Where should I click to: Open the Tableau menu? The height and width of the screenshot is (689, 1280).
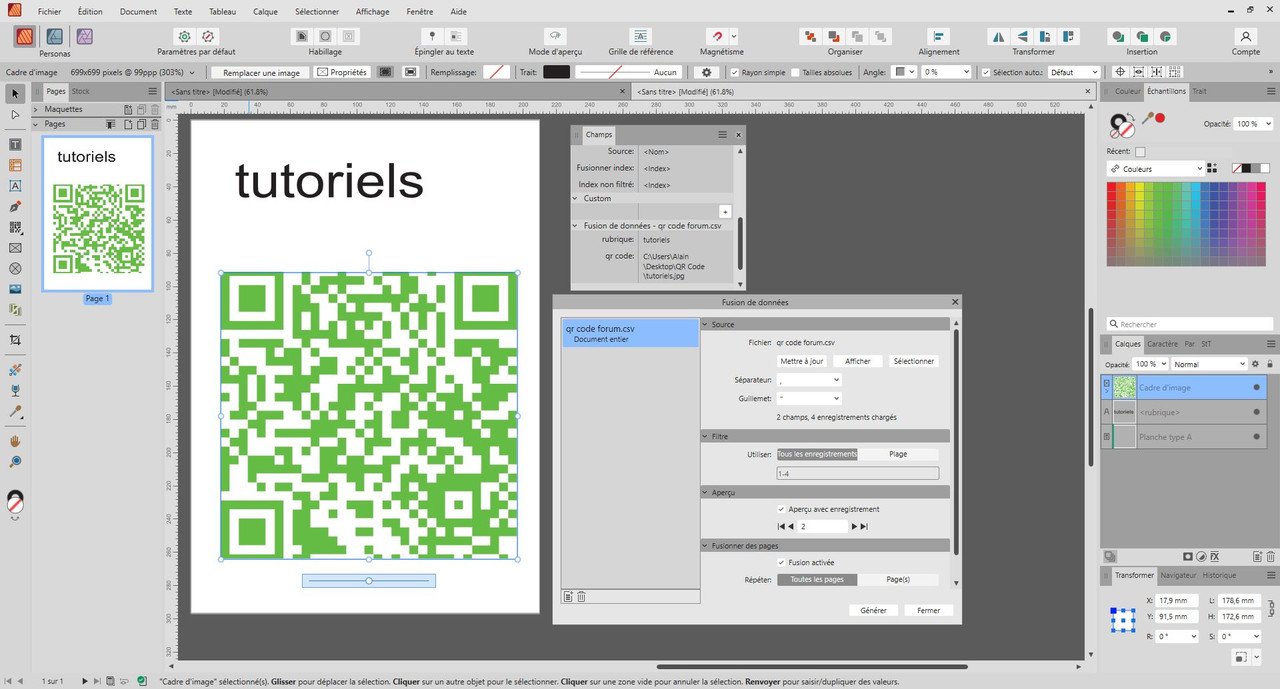[x=222, y=12]
